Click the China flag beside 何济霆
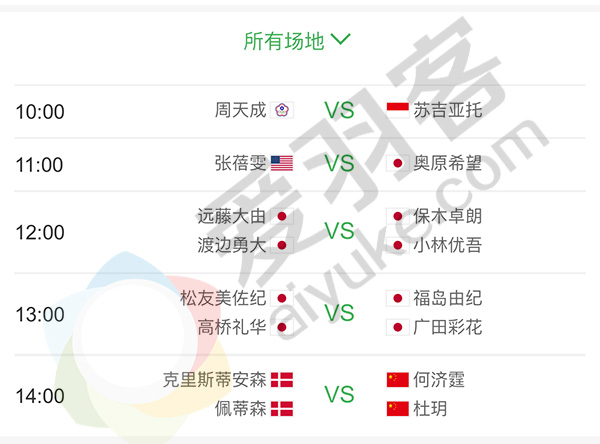The image size is (600, 444). 398,380
